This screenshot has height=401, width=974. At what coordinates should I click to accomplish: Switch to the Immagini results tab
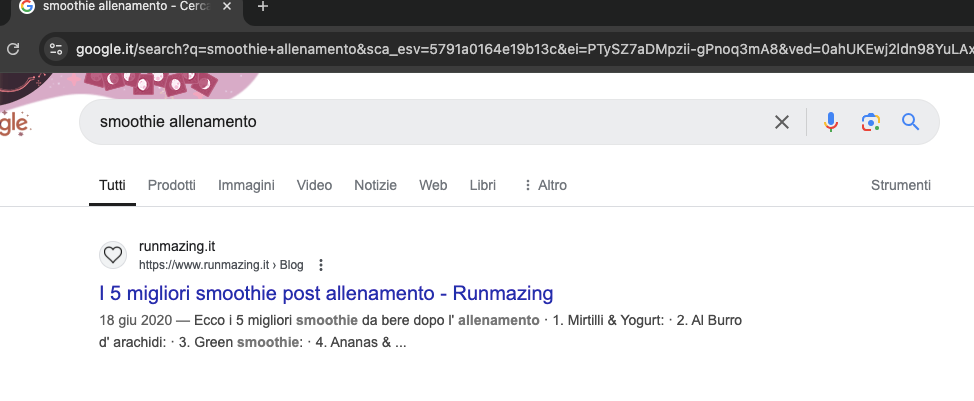[246, 185]
